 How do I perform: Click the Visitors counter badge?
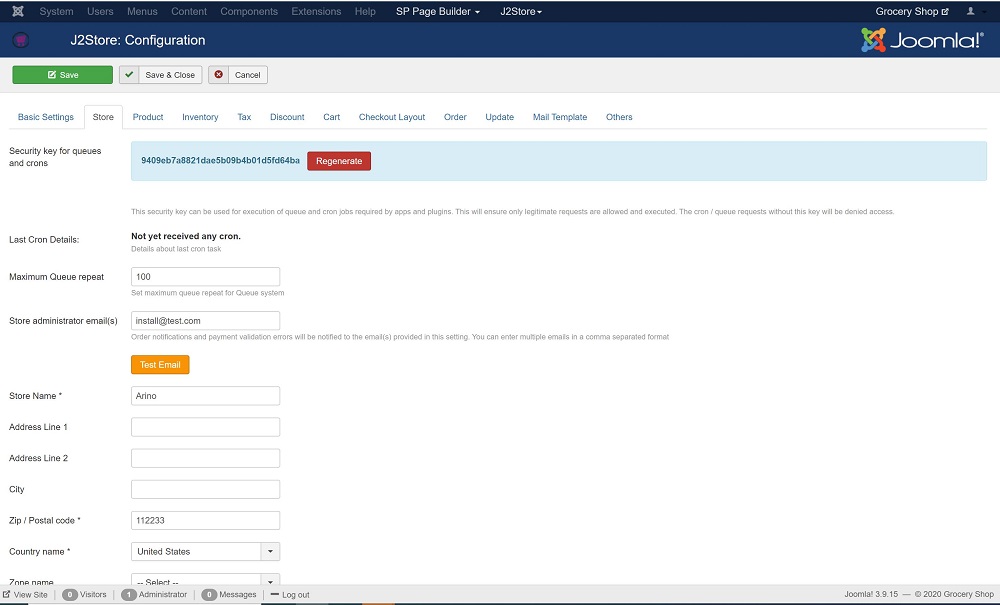click(x=70, y=594)
